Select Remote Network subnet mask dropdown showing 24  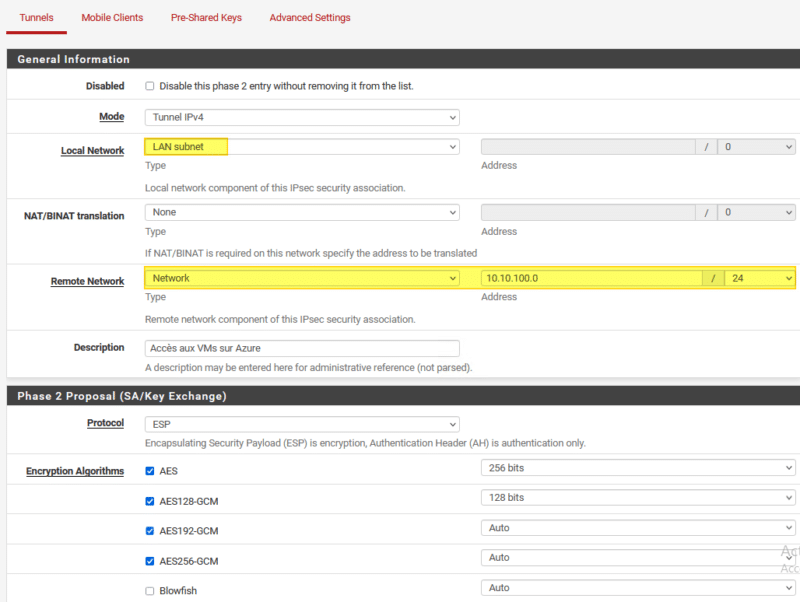point(759,278)
